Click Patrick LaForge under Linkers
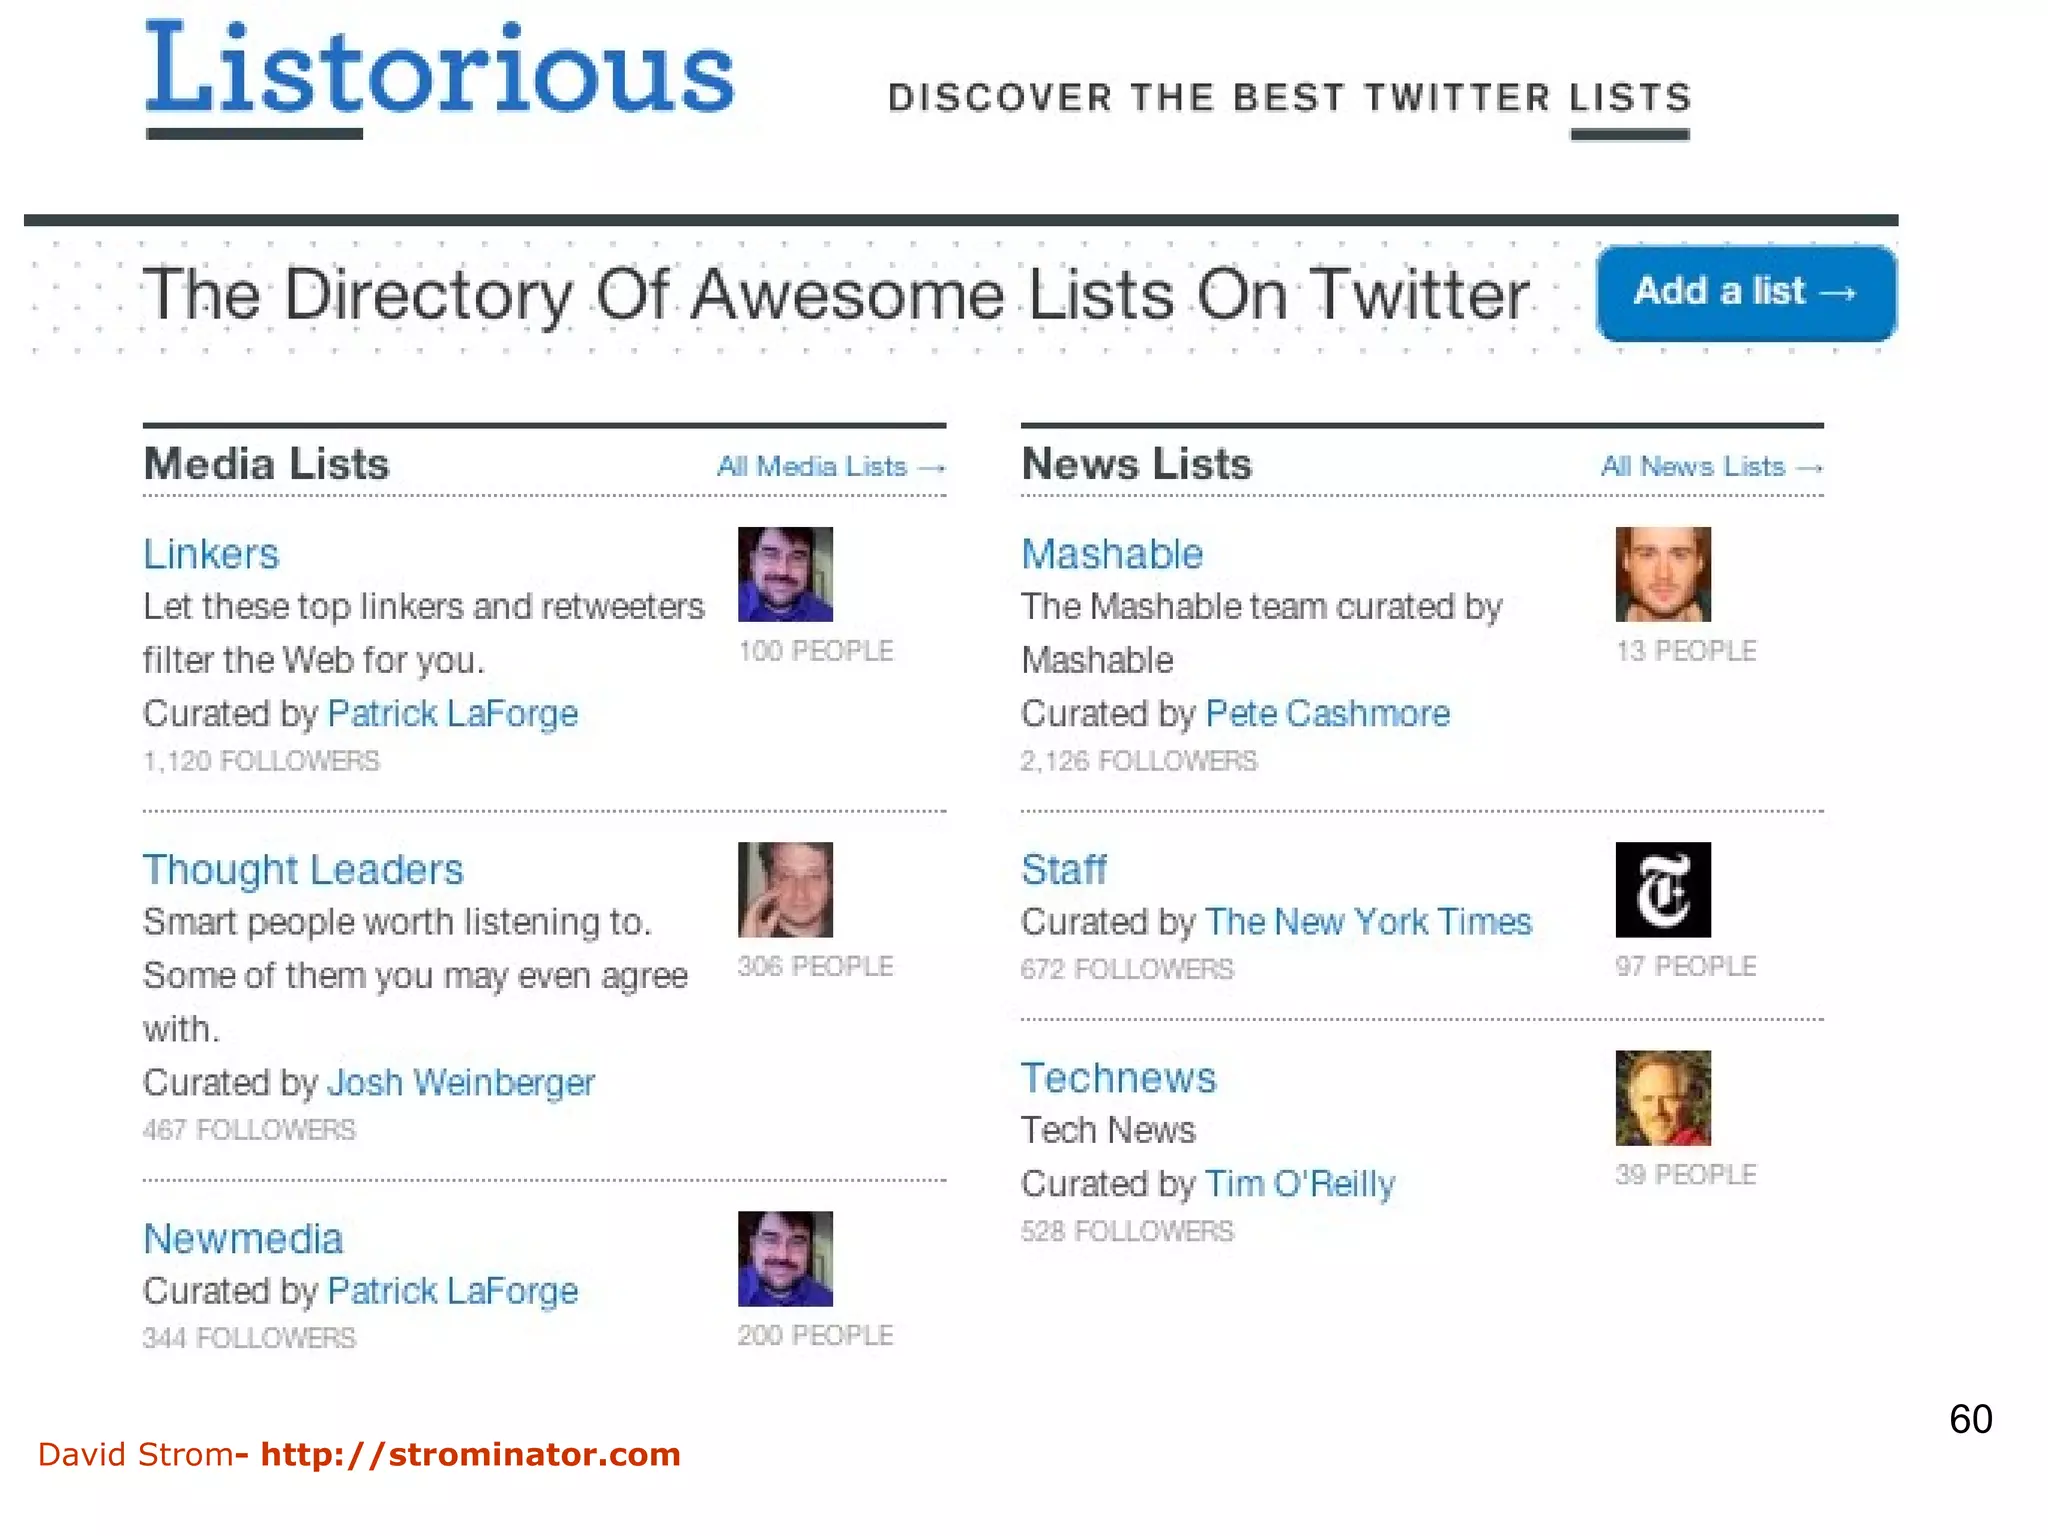The width and height of the screenshot is (2048, 1536). [x=452, y=713]
